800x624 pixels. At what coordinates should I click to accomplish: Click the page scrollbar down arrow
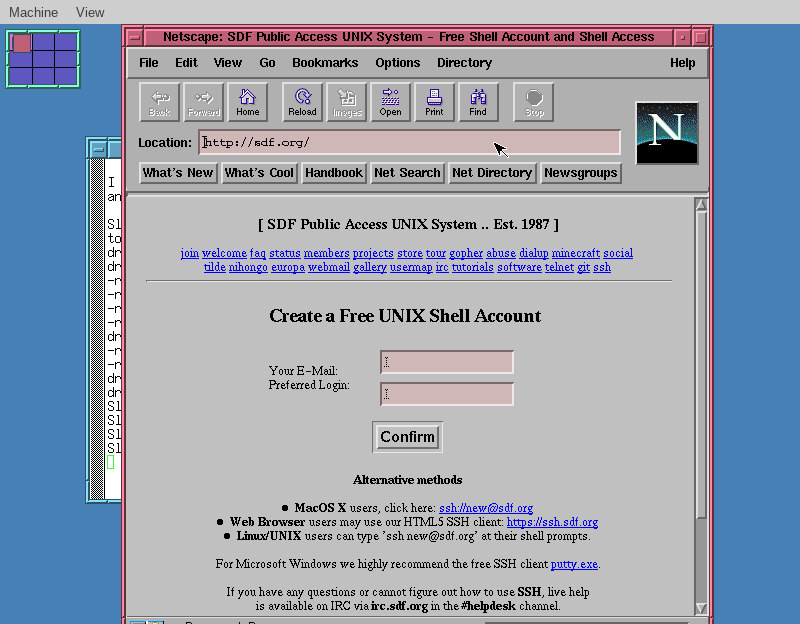[x=701, y=608]
